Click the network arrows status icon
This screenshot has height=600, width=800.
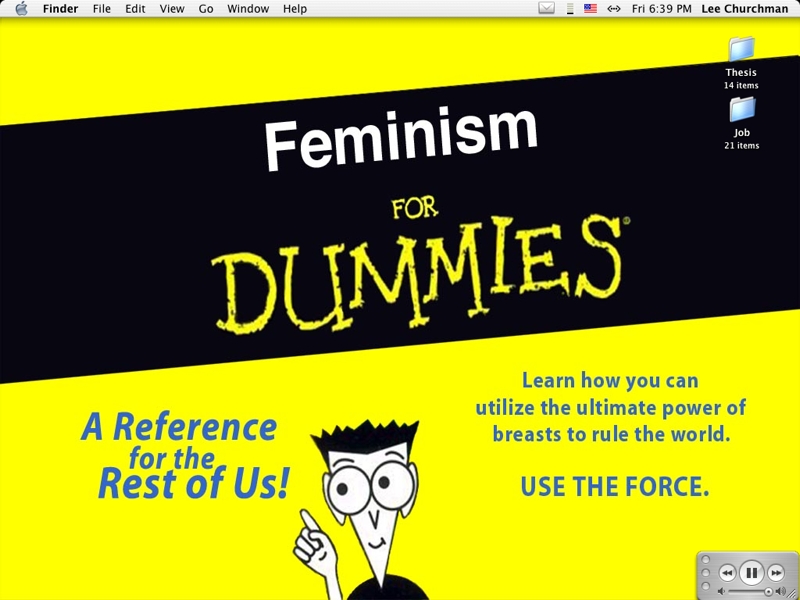click(613, 9)
